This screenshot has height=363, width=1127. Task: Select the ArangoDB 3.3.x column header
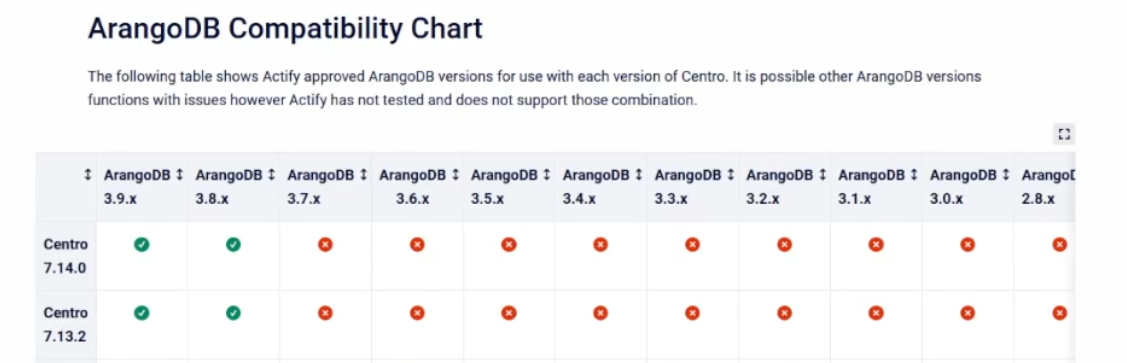point(693,187)
